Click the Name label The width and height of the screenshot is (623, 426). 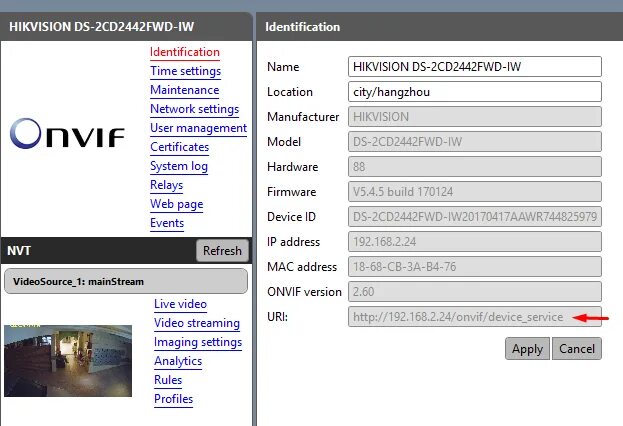pyautogui.click(x=283, y=67)
